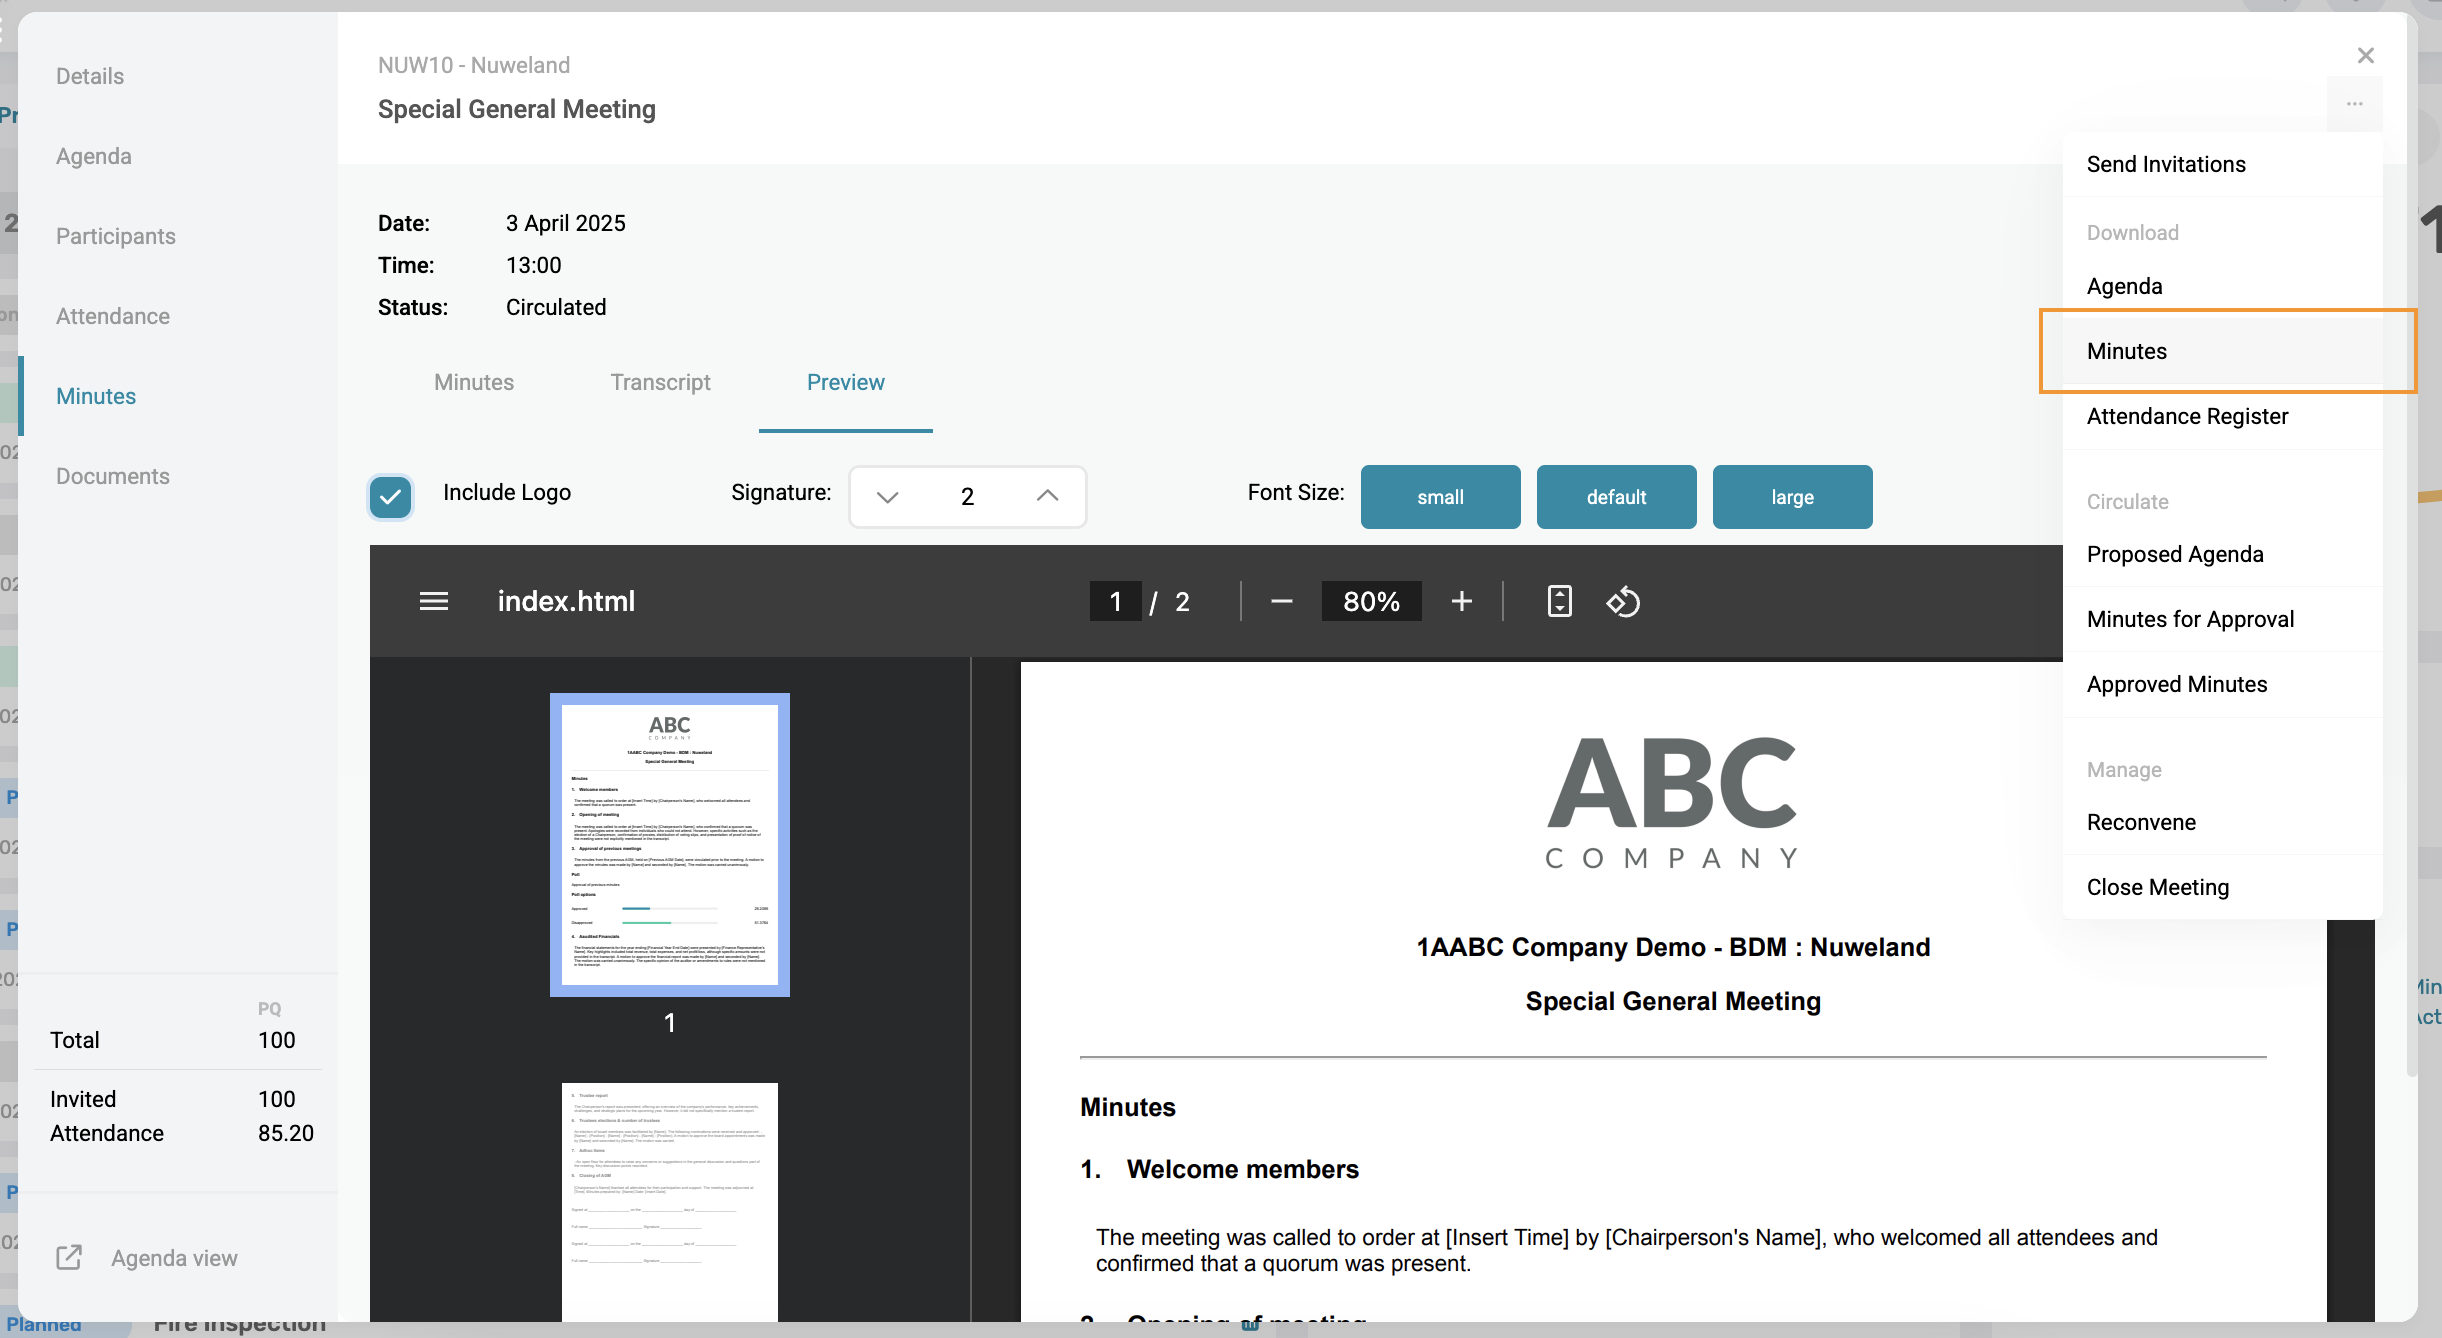Set font size to large

tap(1792, 497)
